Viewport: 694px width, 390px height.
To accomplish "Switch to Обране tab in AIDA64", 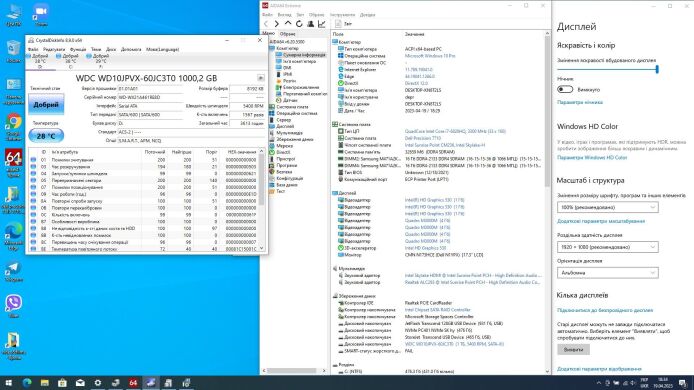I will click(x=288, y=34).
